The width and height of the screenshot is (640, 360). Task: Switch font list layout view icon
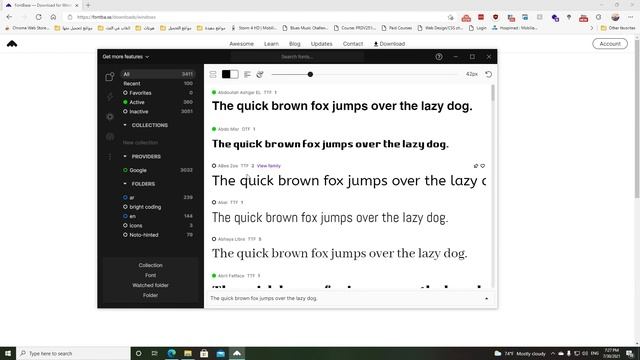(213, 74)
